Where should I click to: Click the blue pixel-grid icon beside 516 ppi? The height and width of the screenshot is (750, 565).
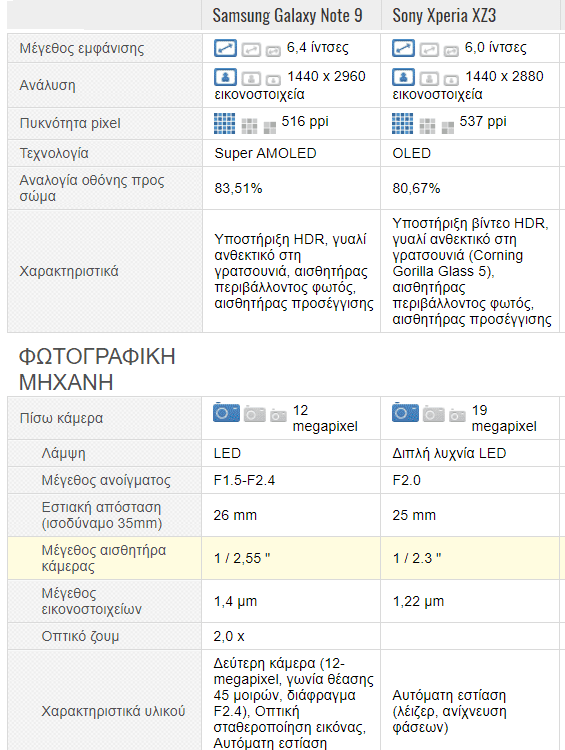pos(224,123)
